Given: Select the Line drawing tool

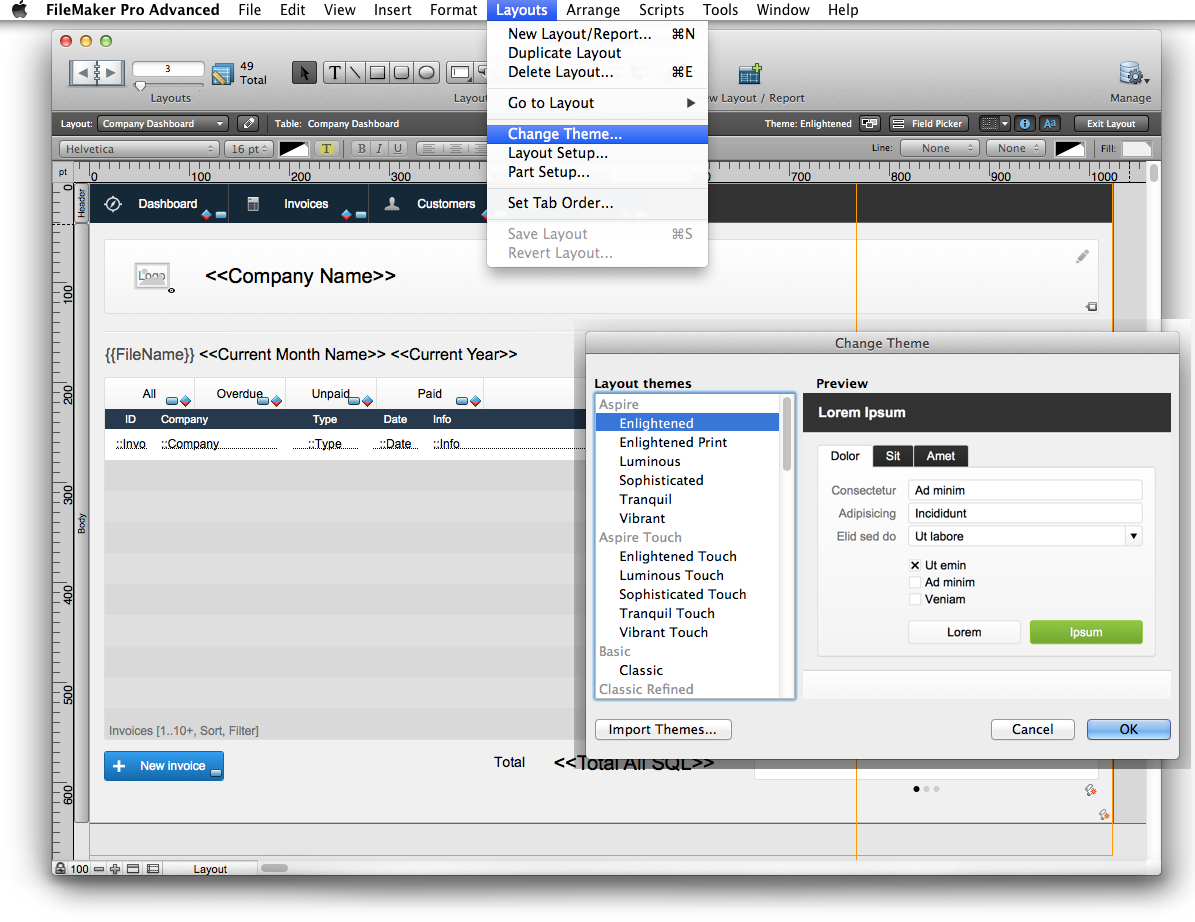Looking at the screenshot, I should pos(358,72).
